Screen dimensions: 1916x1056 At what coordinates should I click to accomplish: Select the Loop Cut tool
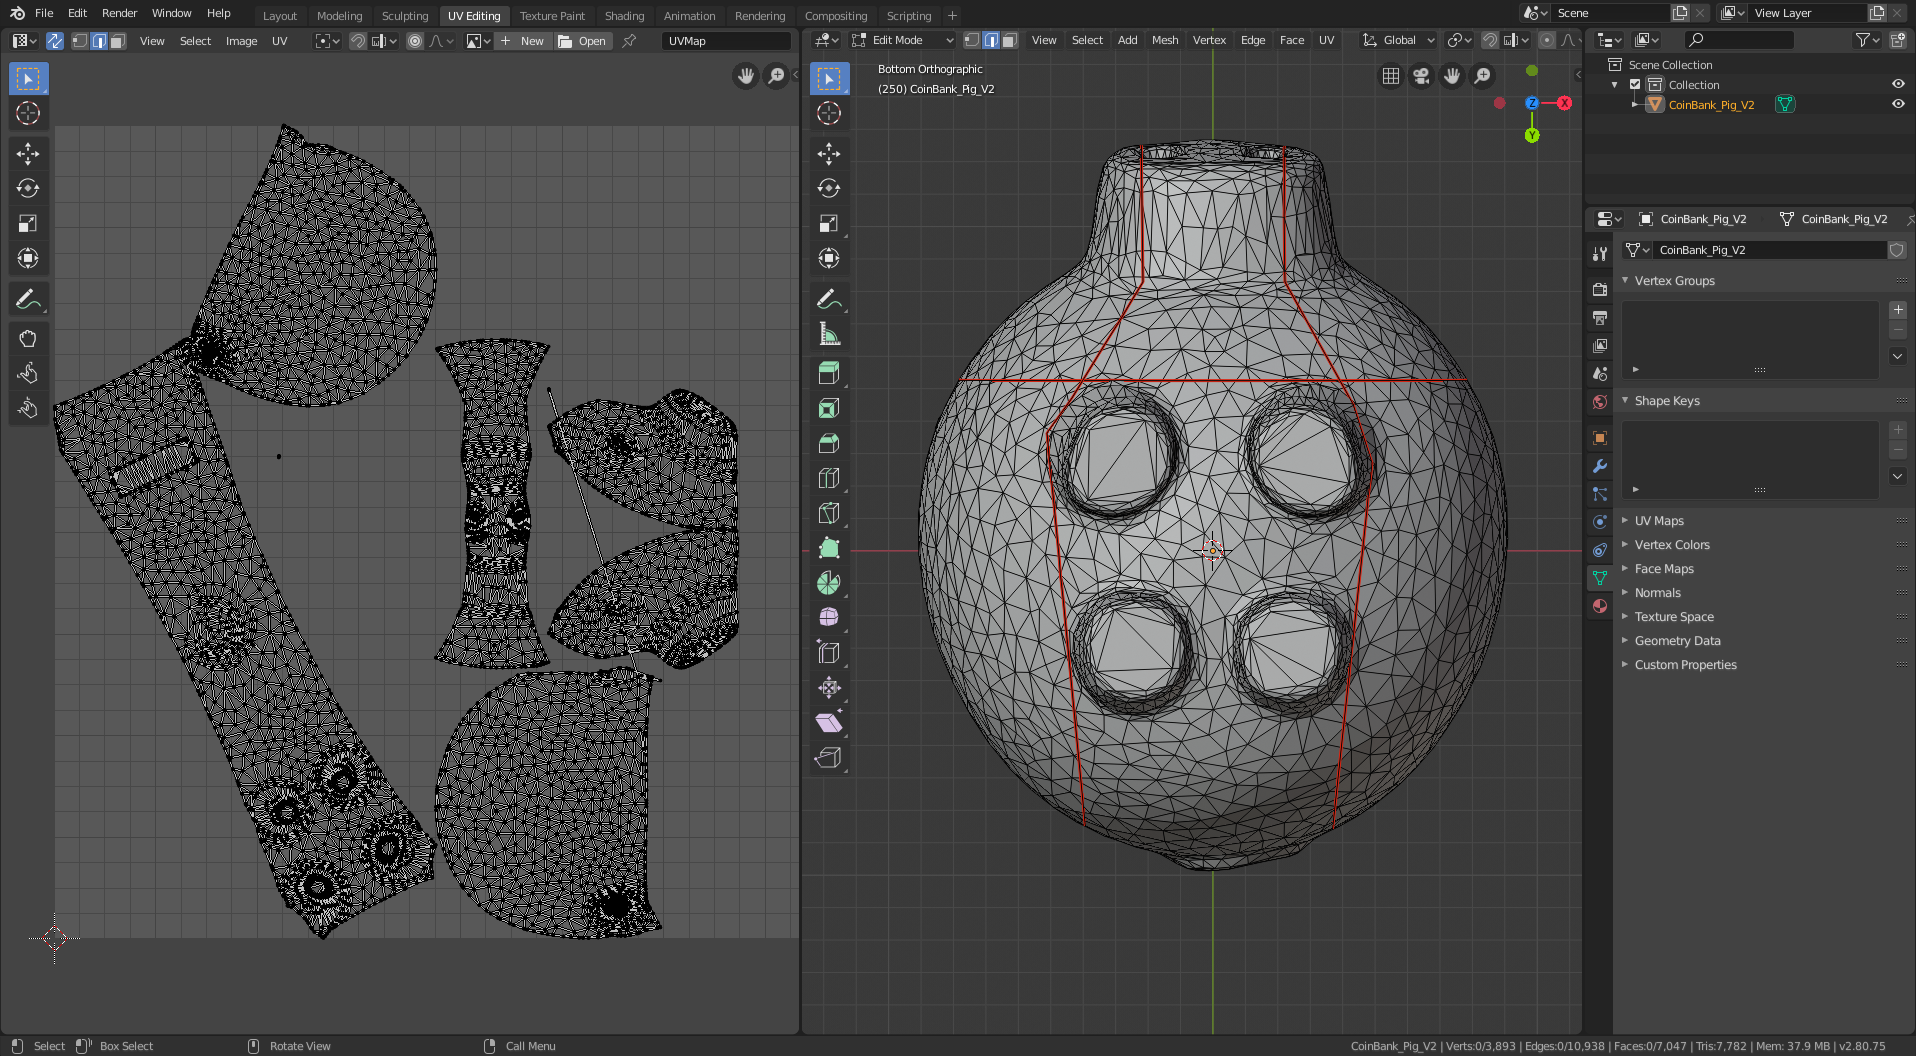coord(828,478)
